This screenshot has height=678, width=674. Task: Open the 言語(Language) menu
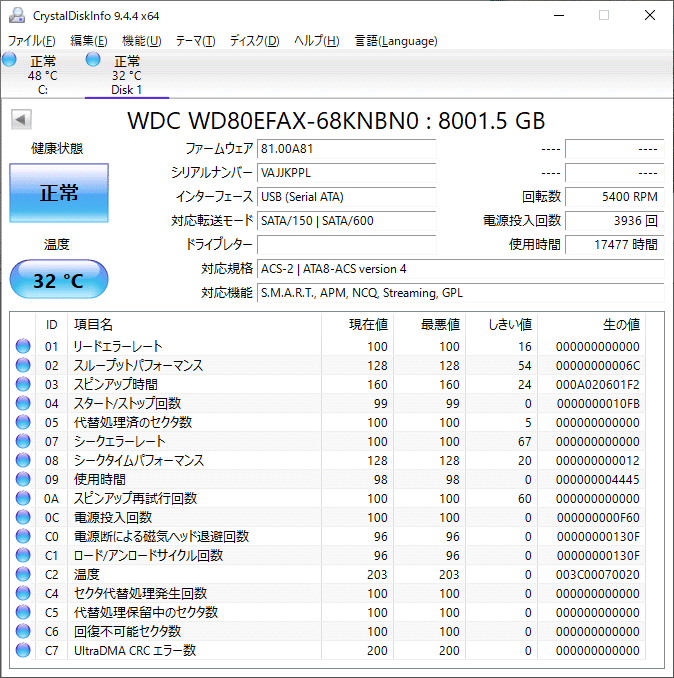396,41
